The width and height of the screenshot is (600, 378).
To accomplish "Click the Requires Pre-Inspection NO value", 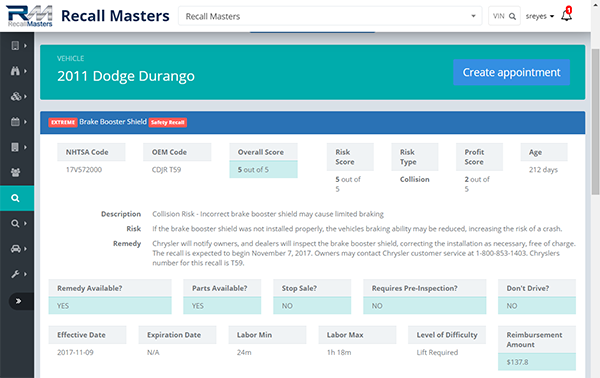I will pos(425,306).
